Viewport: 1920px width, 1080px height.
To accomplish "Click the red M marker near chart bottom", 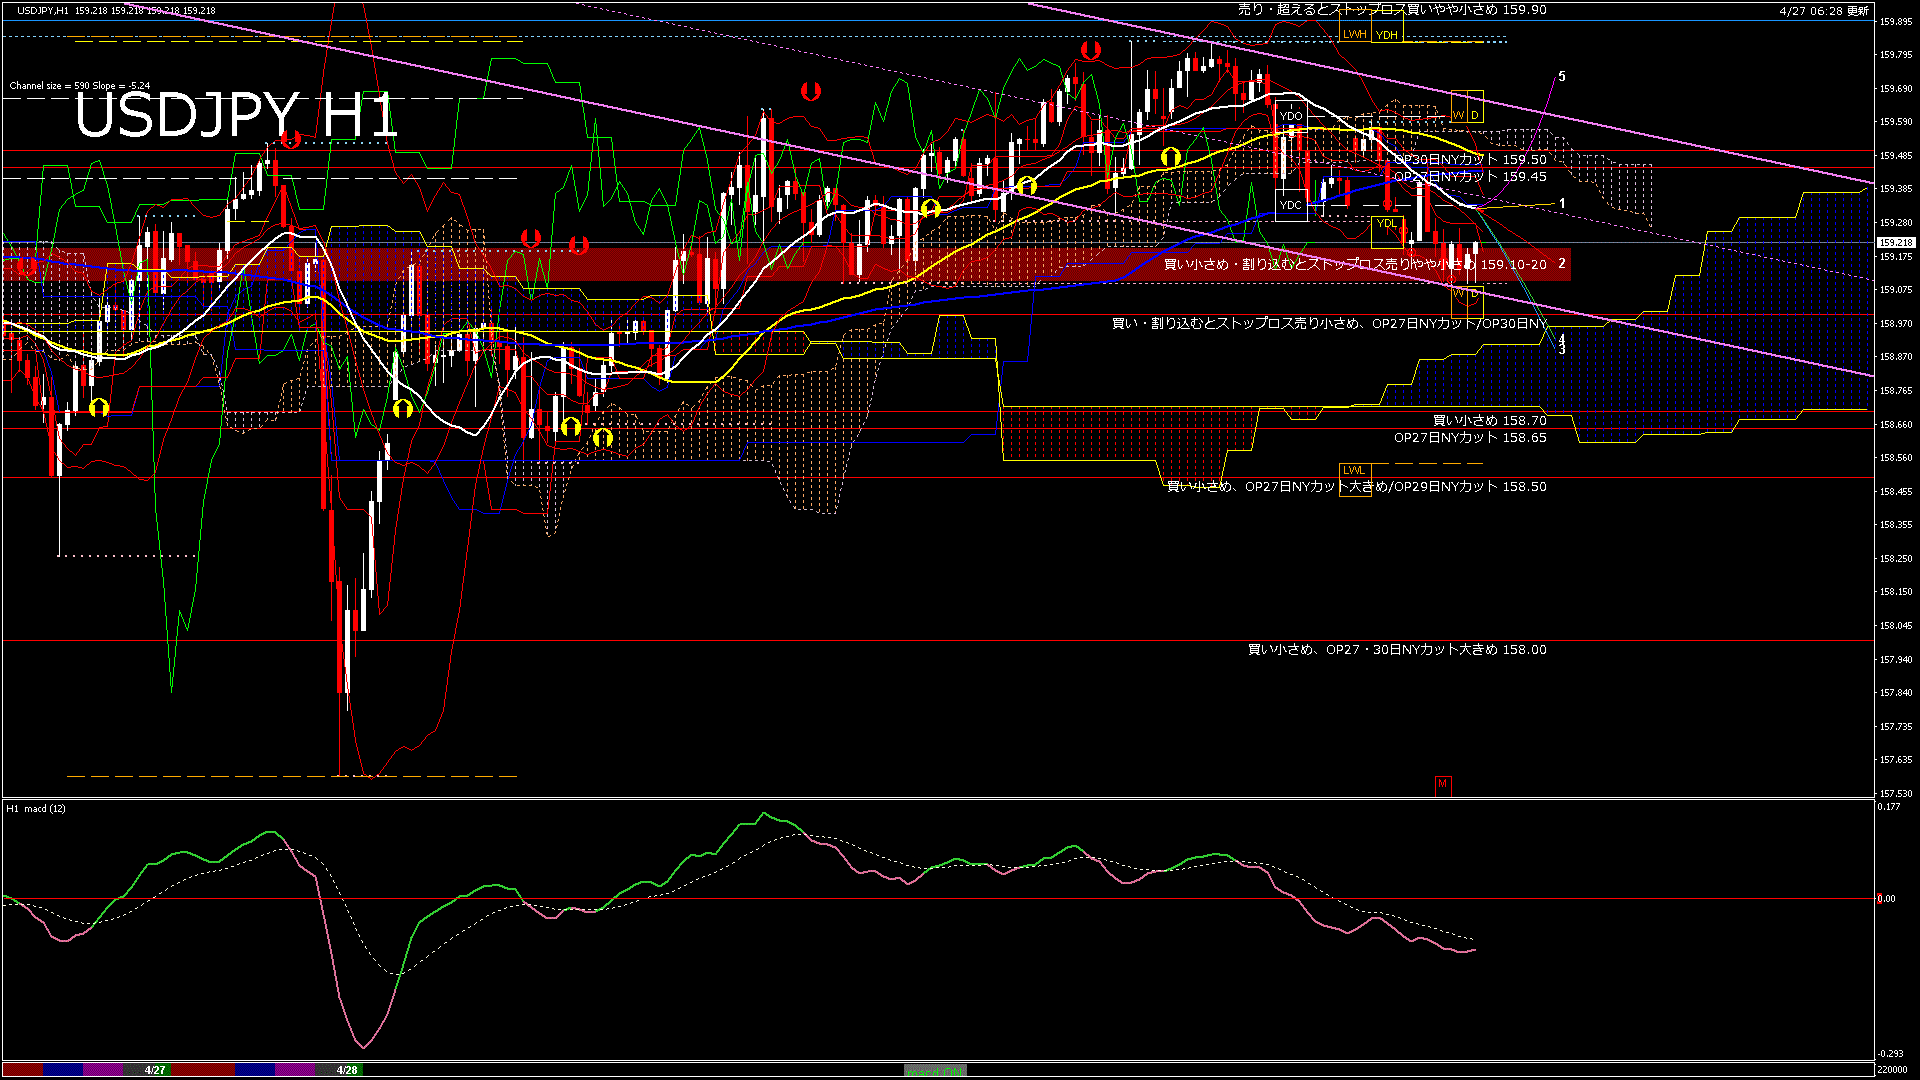I will [1442, 784].
